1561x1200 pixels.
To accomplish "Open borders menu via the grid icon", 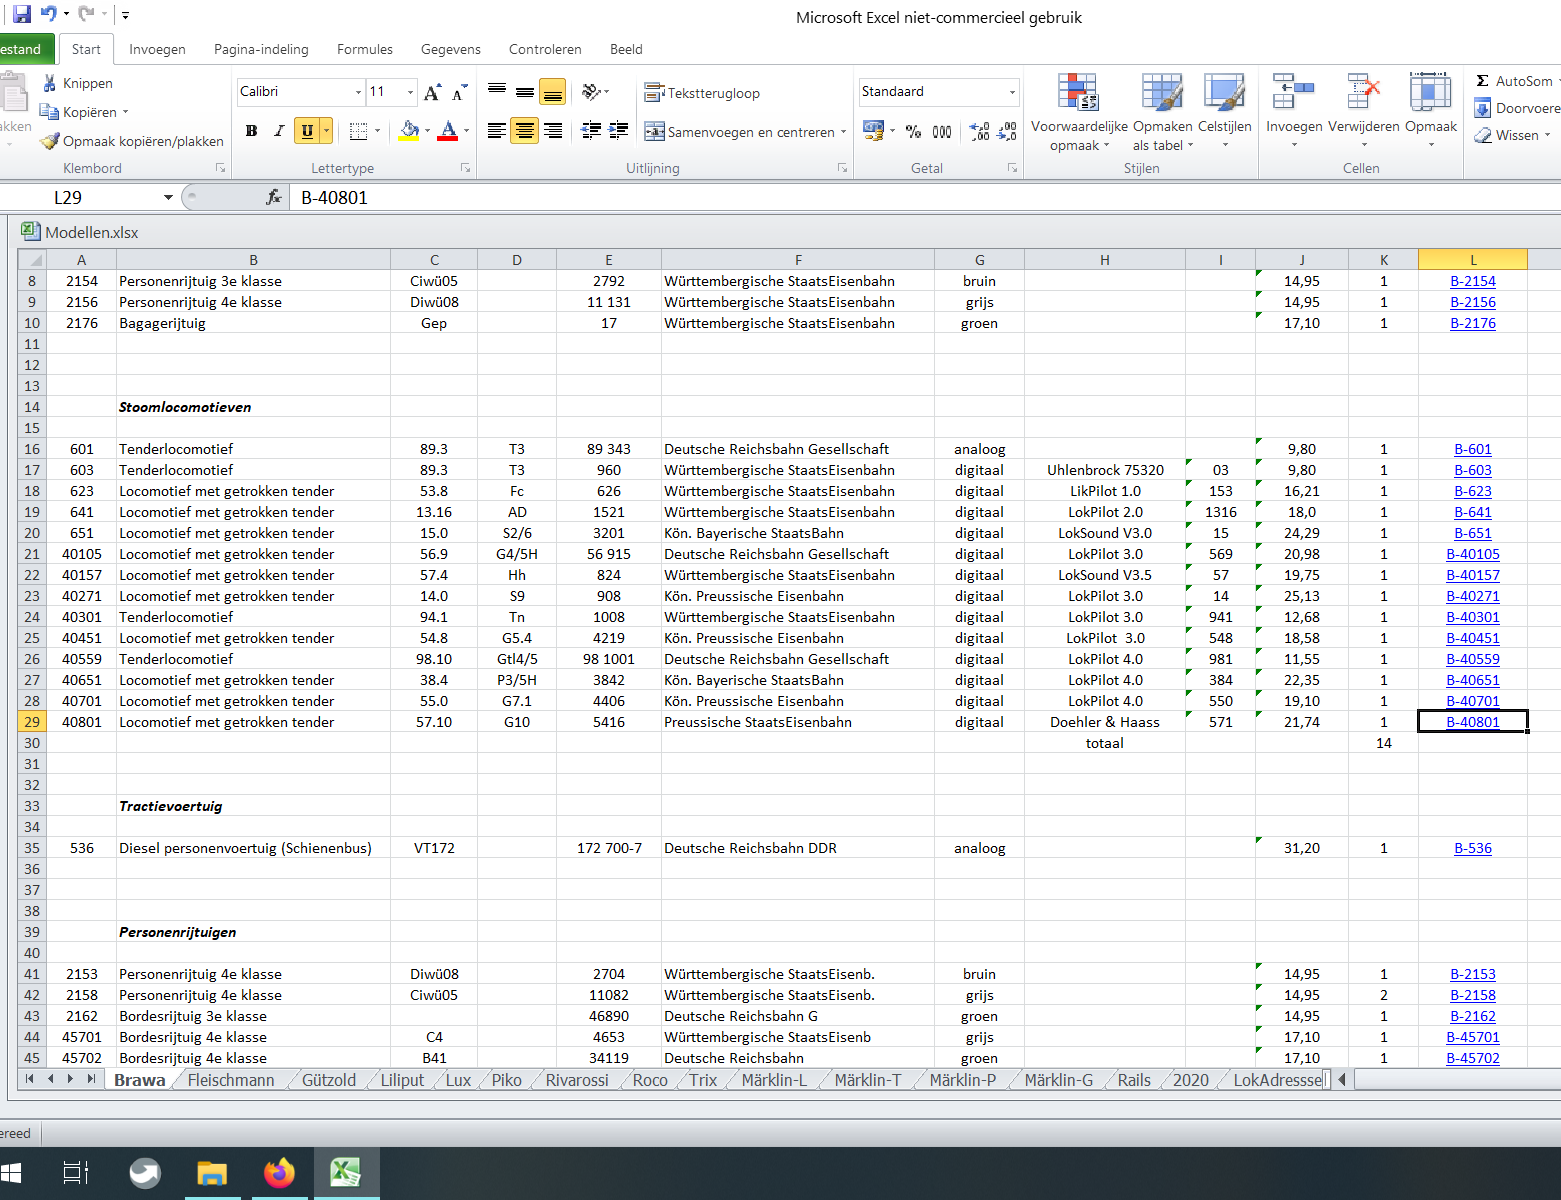I will click(x=359, y=131).
